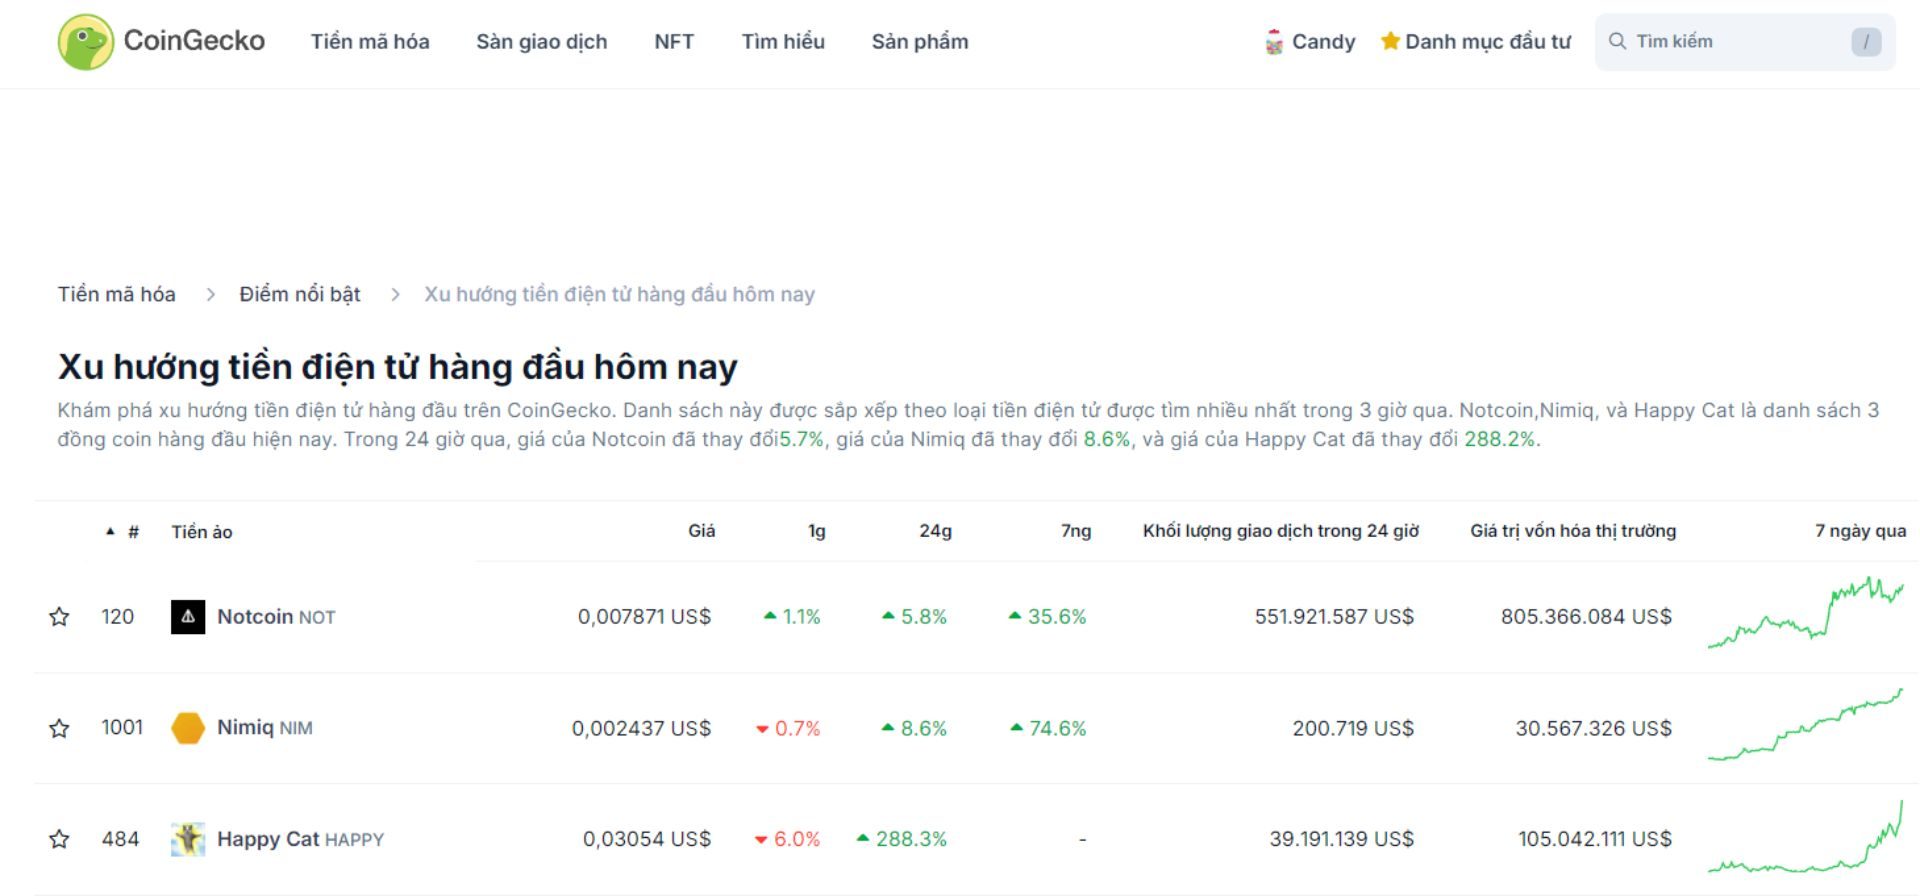Image resolution: width=1920 pixels, height=896 pixels.
Task: Click the Nimiq orange hexagon icon
Action: (188, 728)
